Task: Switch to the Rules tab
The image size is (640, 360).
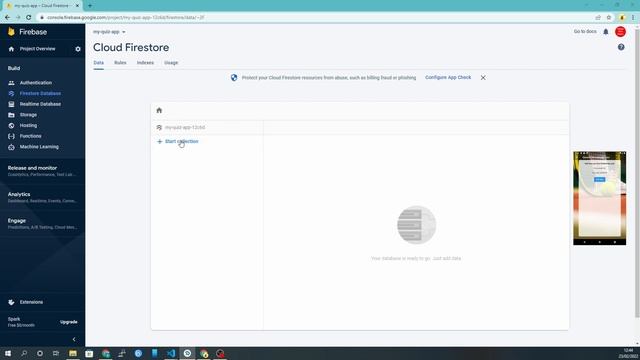Action: pos(120,63)
